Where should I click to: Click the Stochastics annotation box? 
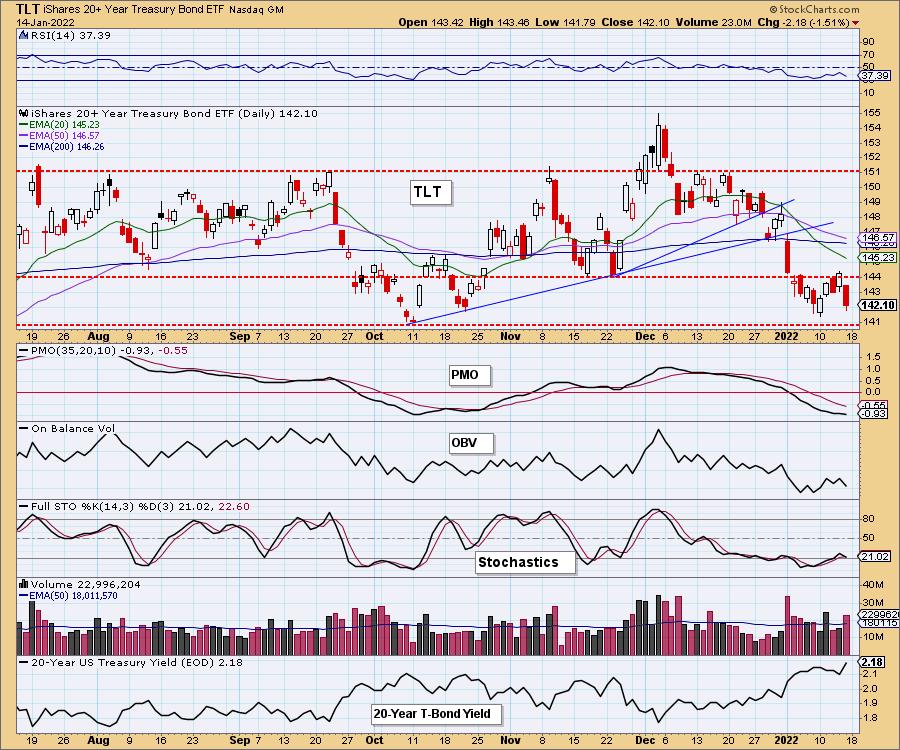(525, 562)
